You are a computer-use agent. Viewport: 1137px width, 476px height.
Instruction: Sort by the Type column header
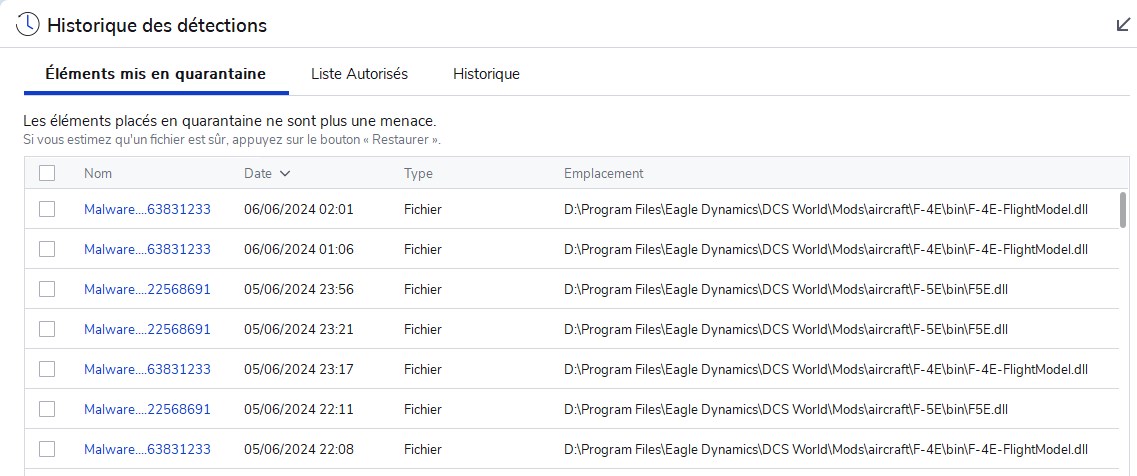[x=418, y=173]
